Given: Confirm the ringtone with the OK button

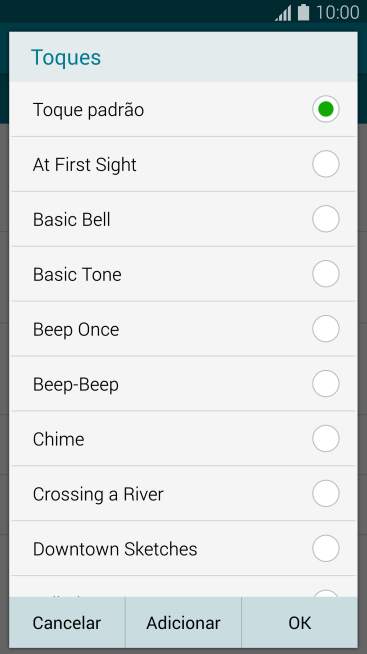Looking at the screenshot, I should 299,623.
